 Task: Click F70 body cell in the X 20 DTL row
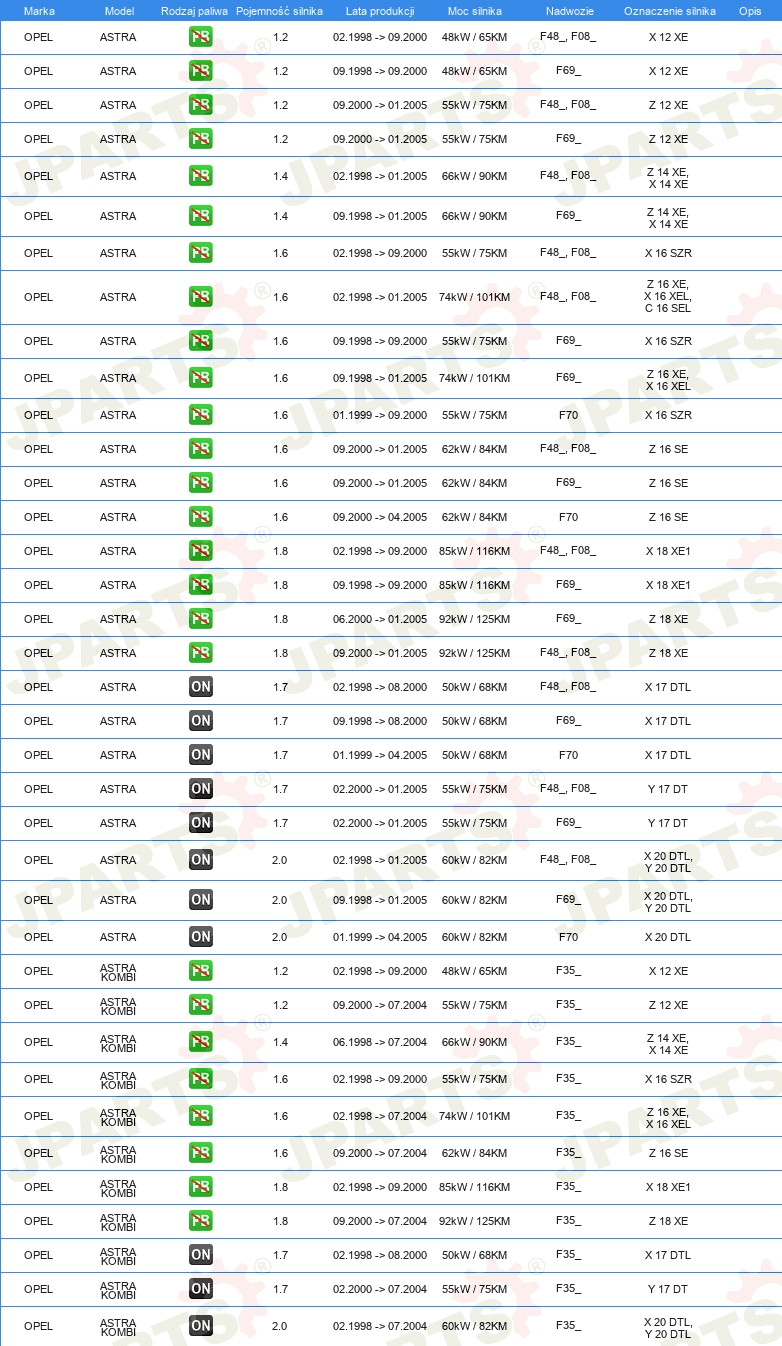[568, 937]
